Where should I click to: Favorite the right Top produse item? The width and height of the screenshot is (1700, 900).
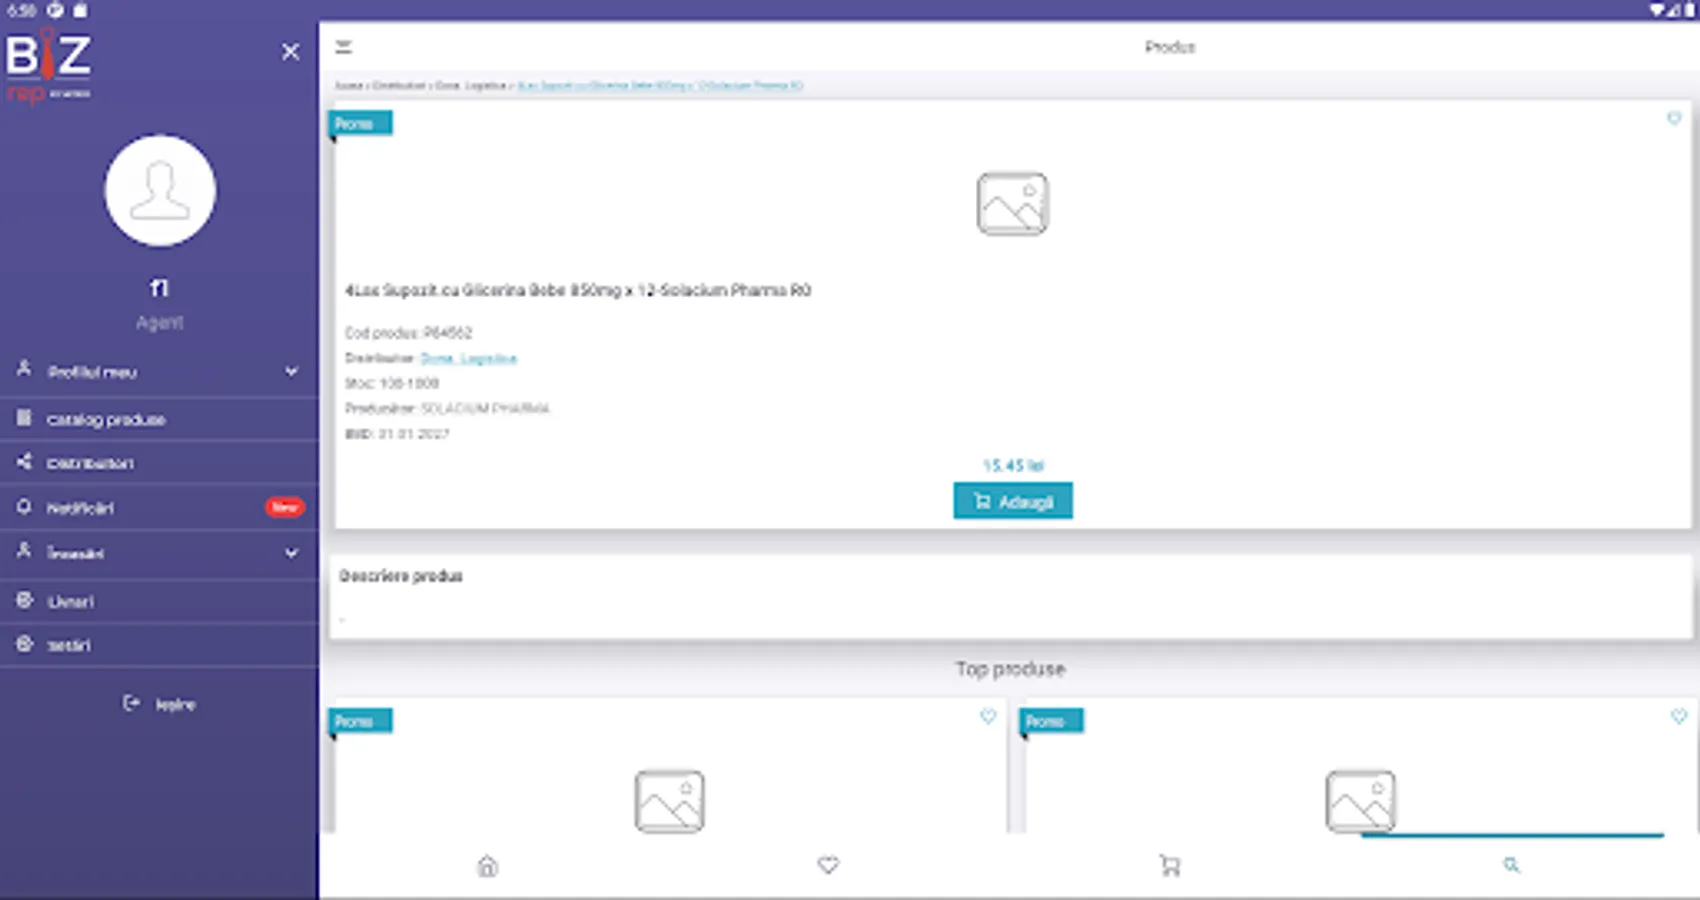click(1678, 715)
